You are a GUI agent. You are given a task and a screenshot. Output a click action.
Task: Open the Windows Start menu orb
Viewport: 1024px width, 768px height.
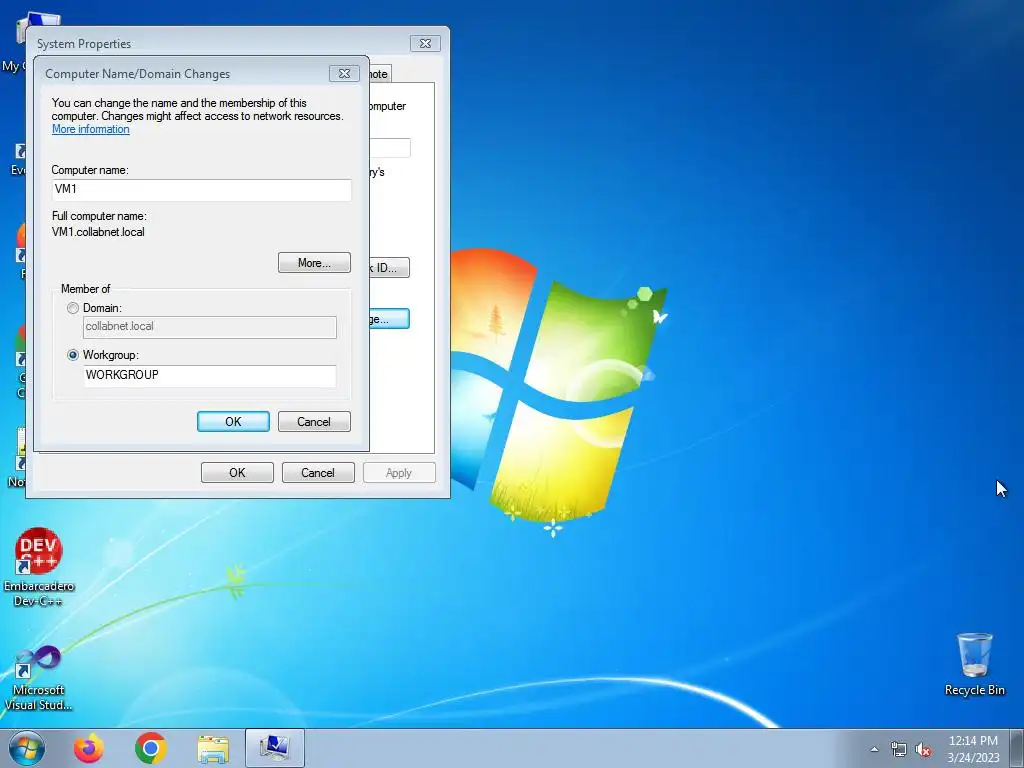click(27, 748)
